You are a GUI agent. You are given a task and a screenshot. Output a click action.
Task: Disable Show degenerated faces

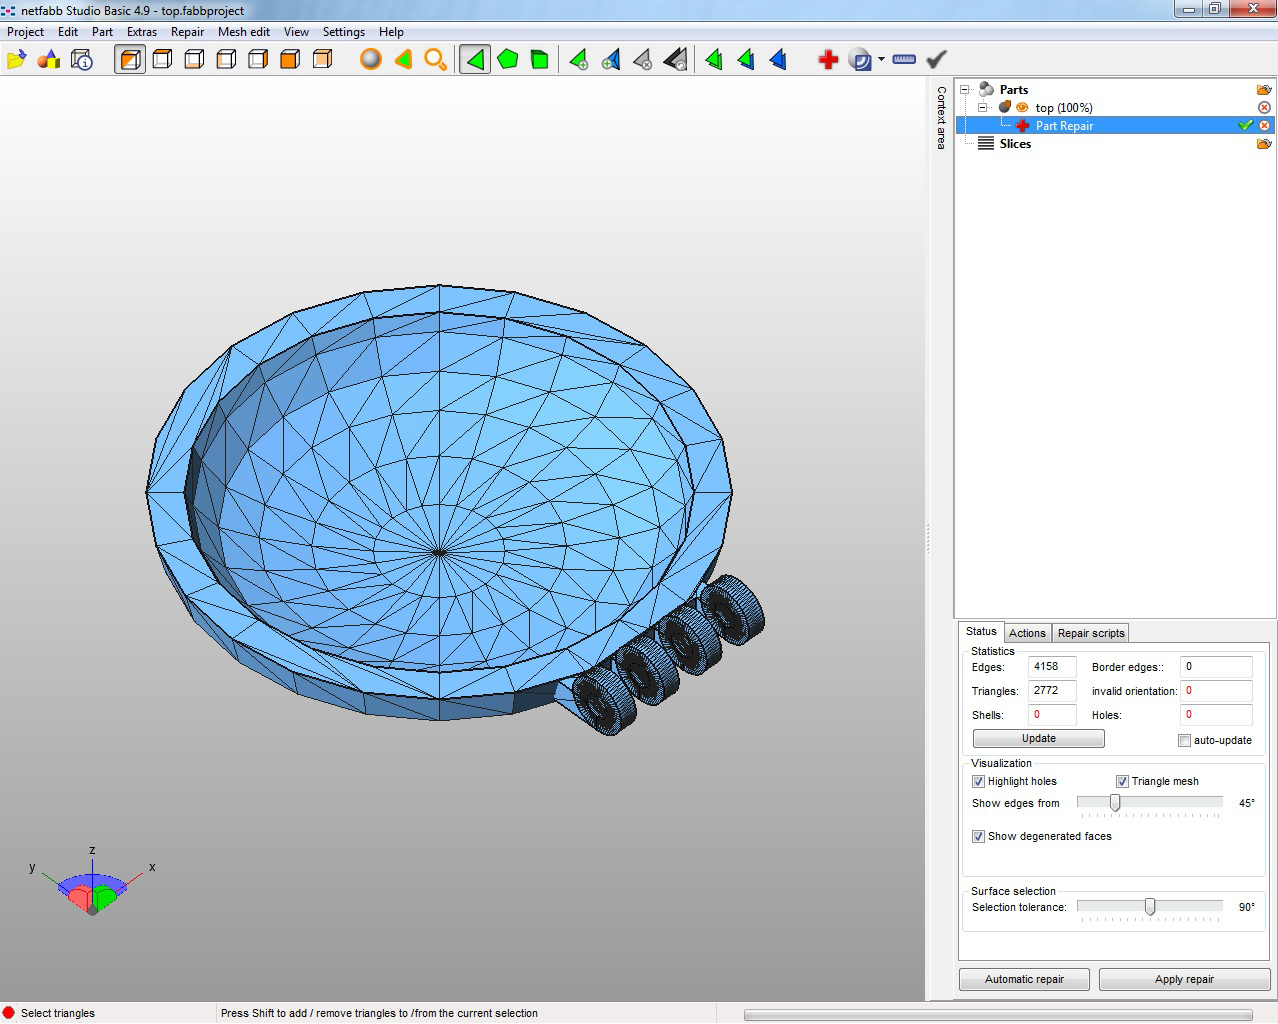(978, 837)
